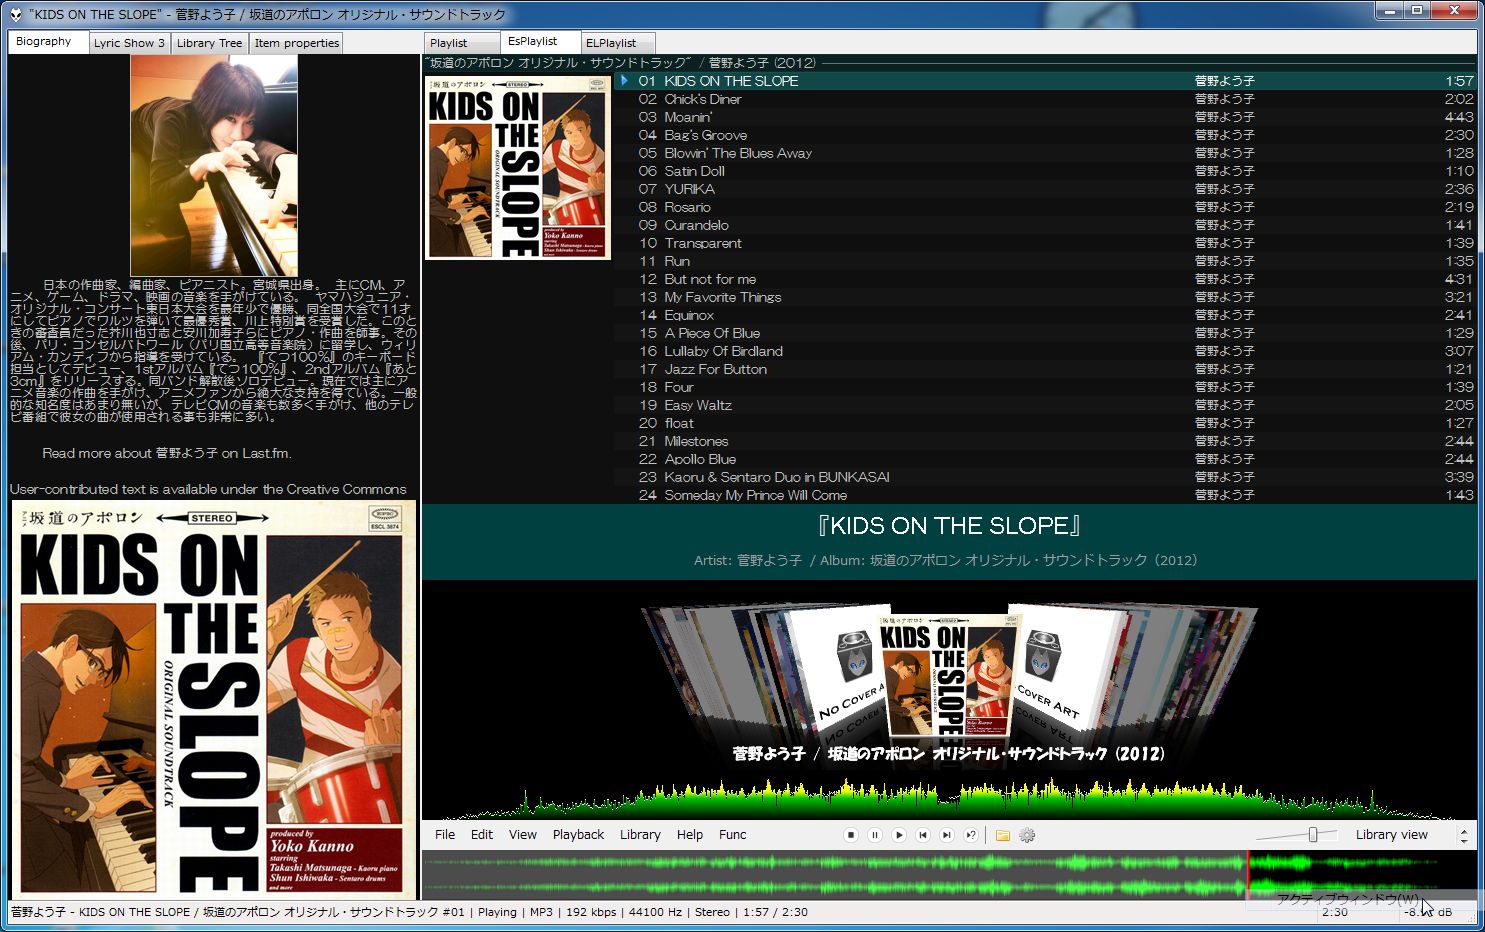
Task: Open the Library menu
Action: (640, 835)
